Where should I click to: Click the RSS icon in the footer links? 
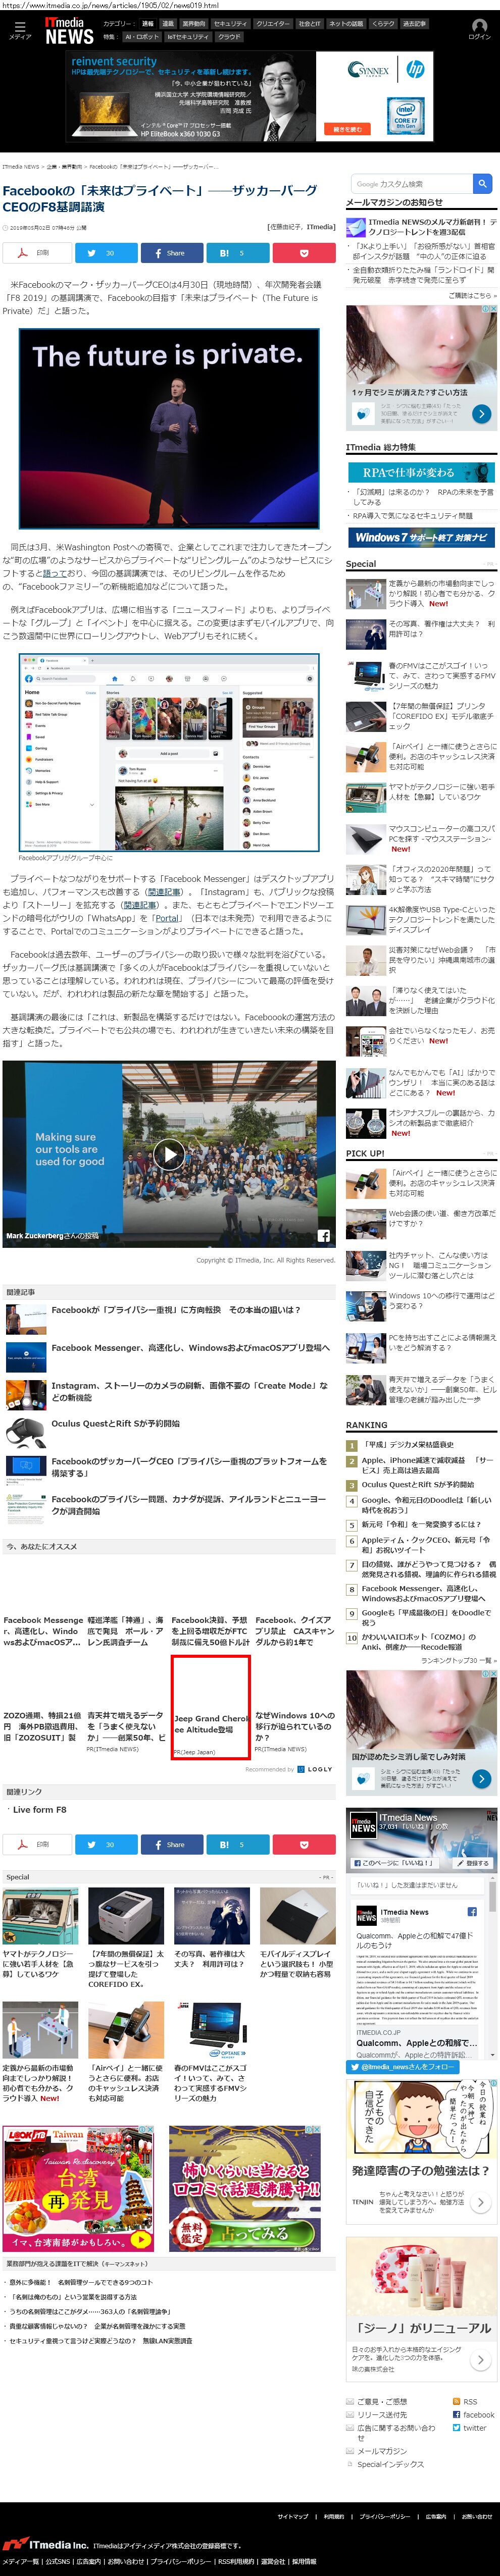tap(456, 2401)
